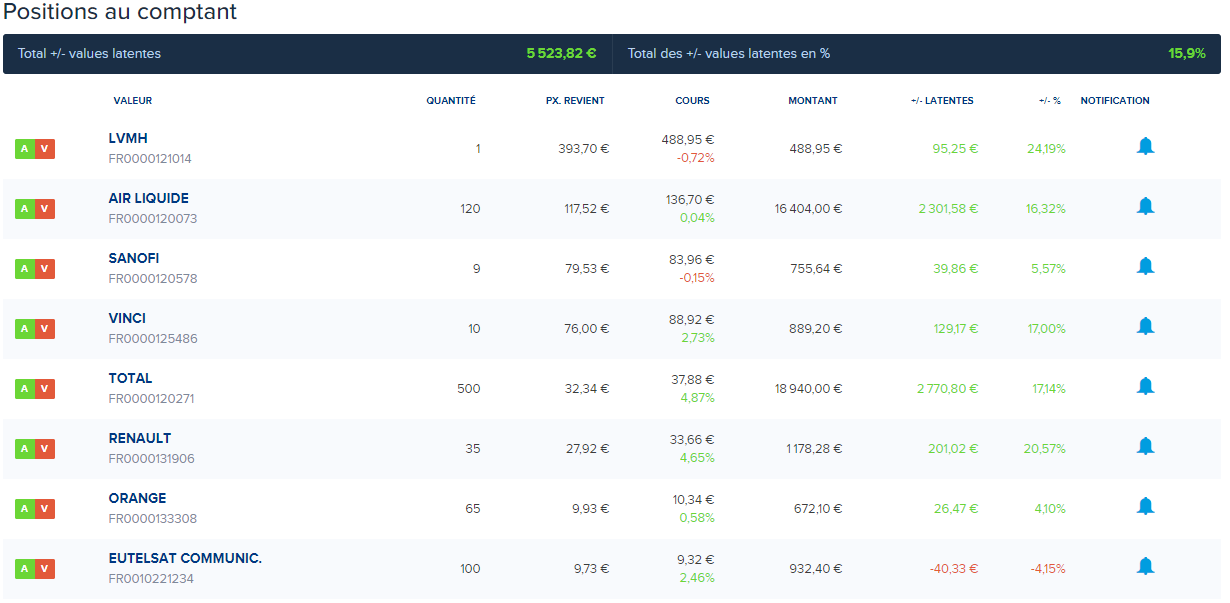Click the EUTELSAT COMMUNIC. notification bell
The image size is (1230, 603).
point(1145,567)
